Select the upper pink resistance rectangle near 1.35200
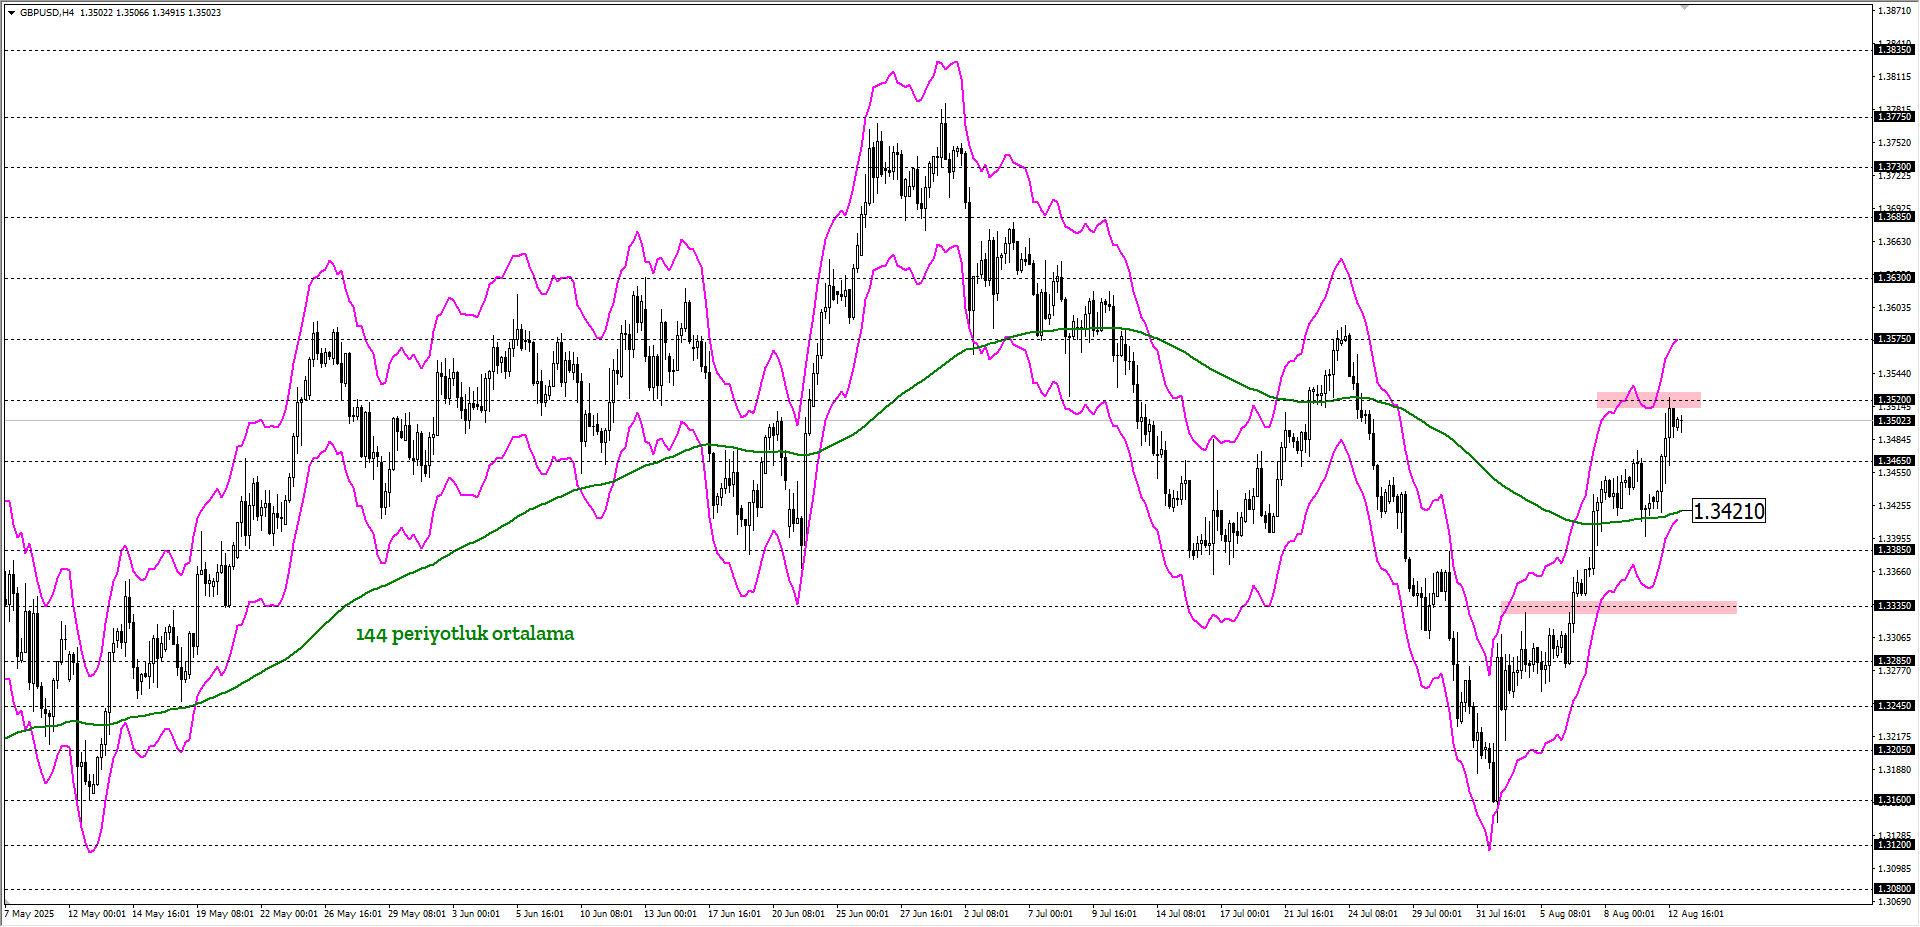This screenshot has height=927, width=1920. coord(1648,400)
